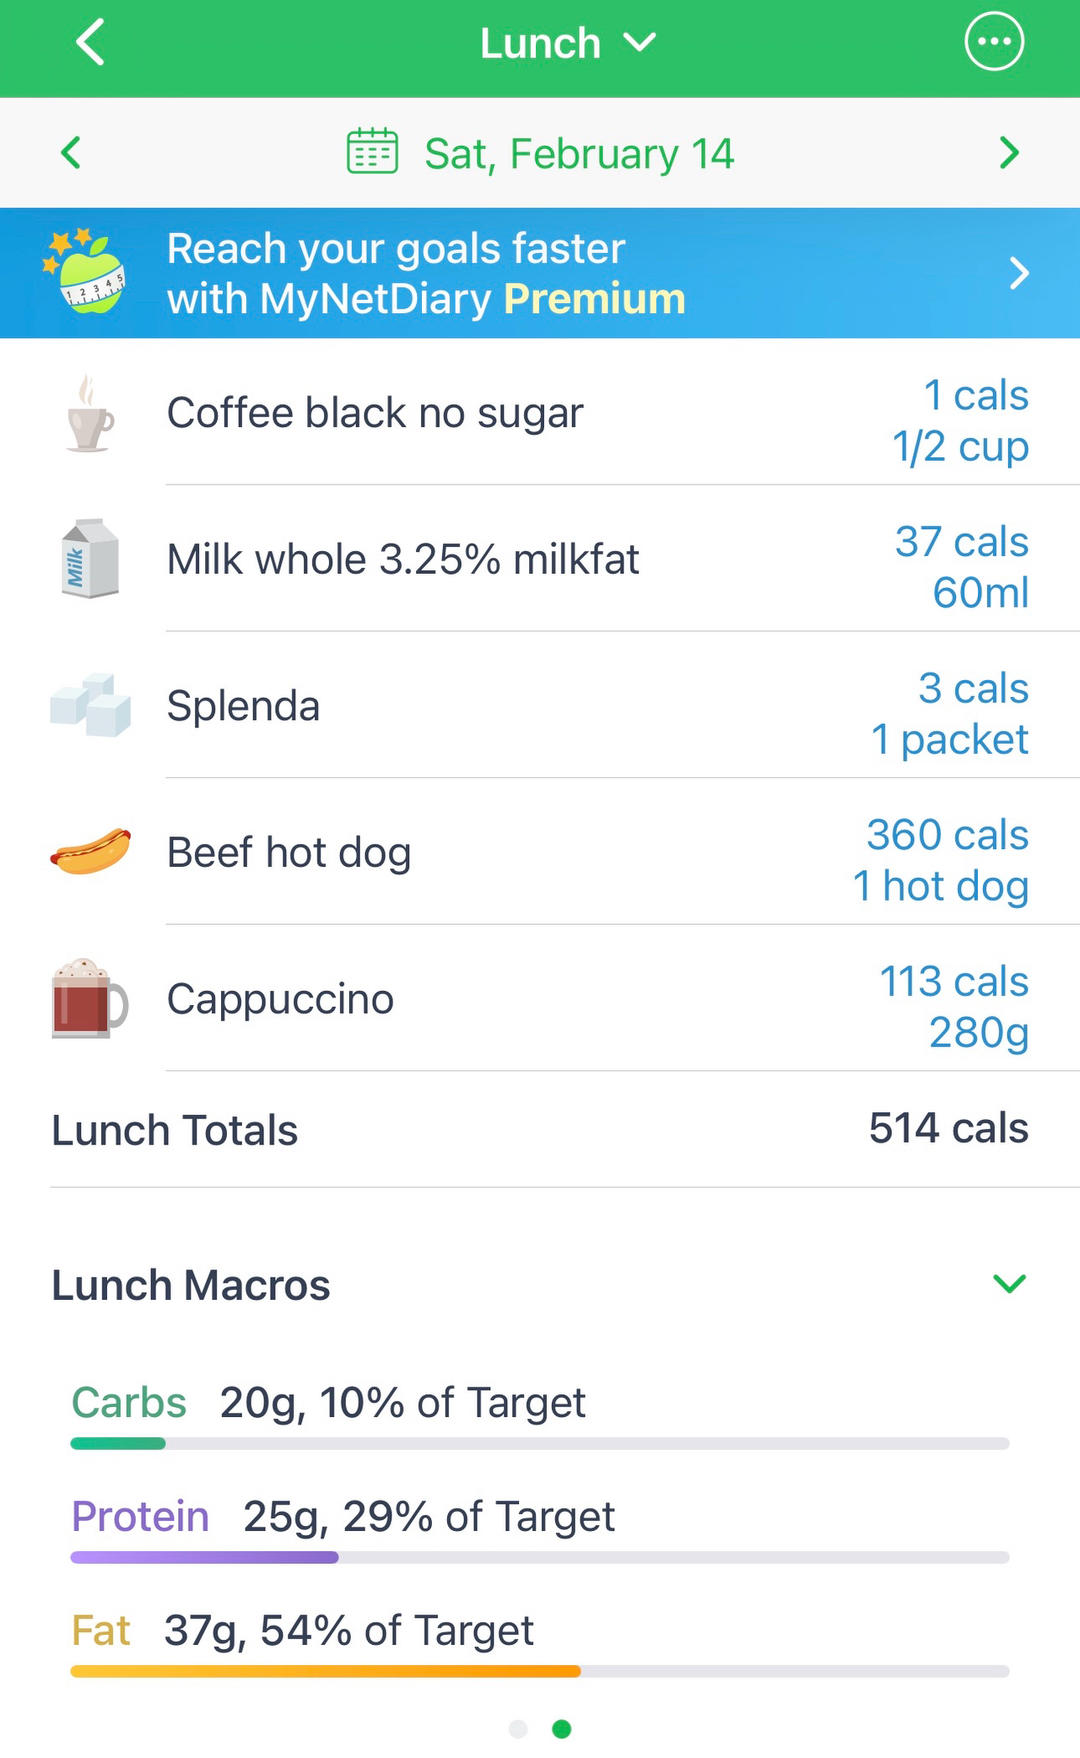The height and width of the screenshot is (1758, 1080).
Task: Open the MyNetDiary Premium banner
Action: tap(540, 273)
